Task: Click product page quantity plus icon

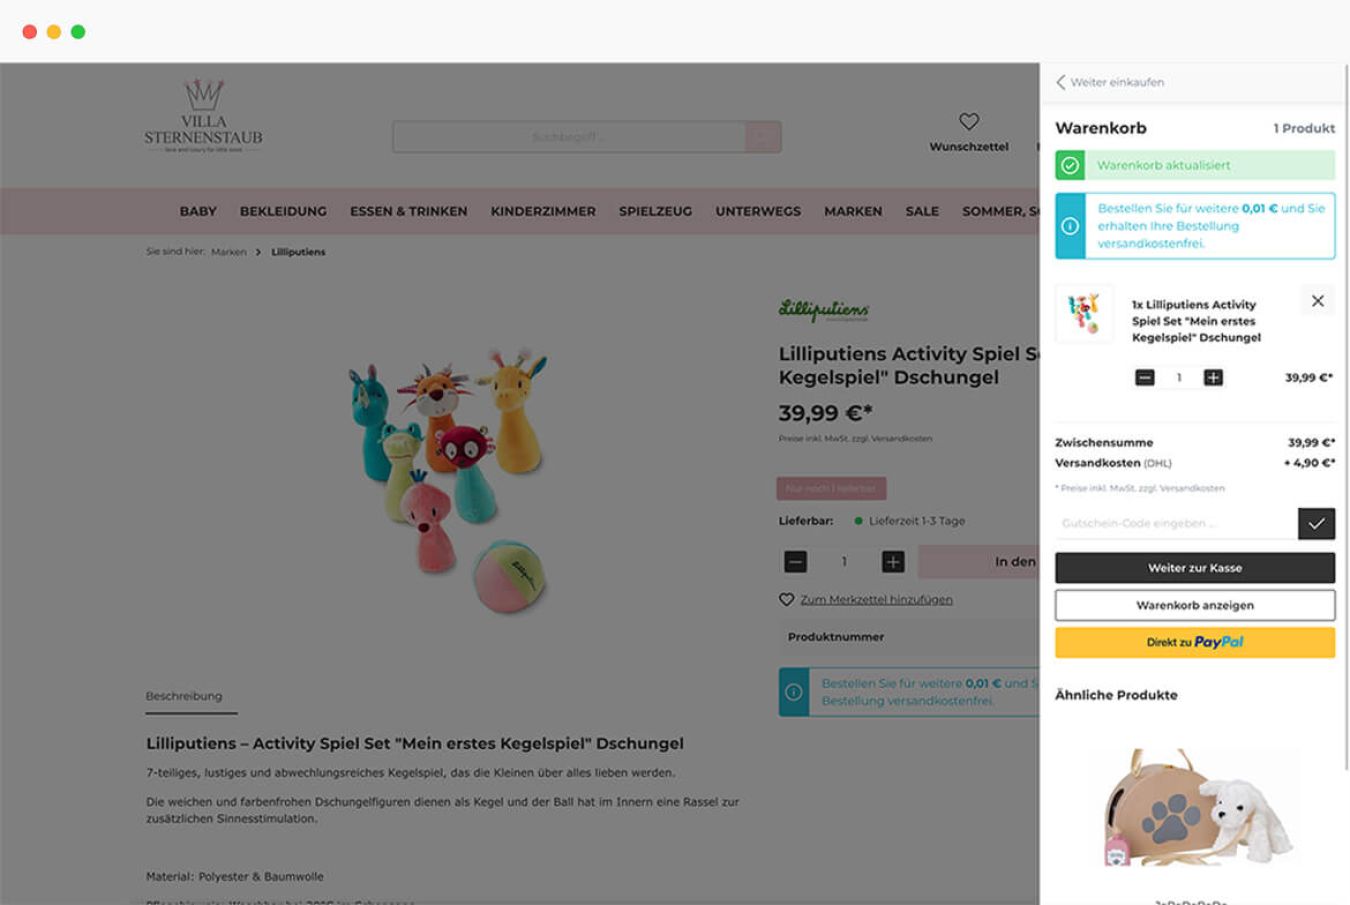Action: pyautogui.click(x=893, y=562)
